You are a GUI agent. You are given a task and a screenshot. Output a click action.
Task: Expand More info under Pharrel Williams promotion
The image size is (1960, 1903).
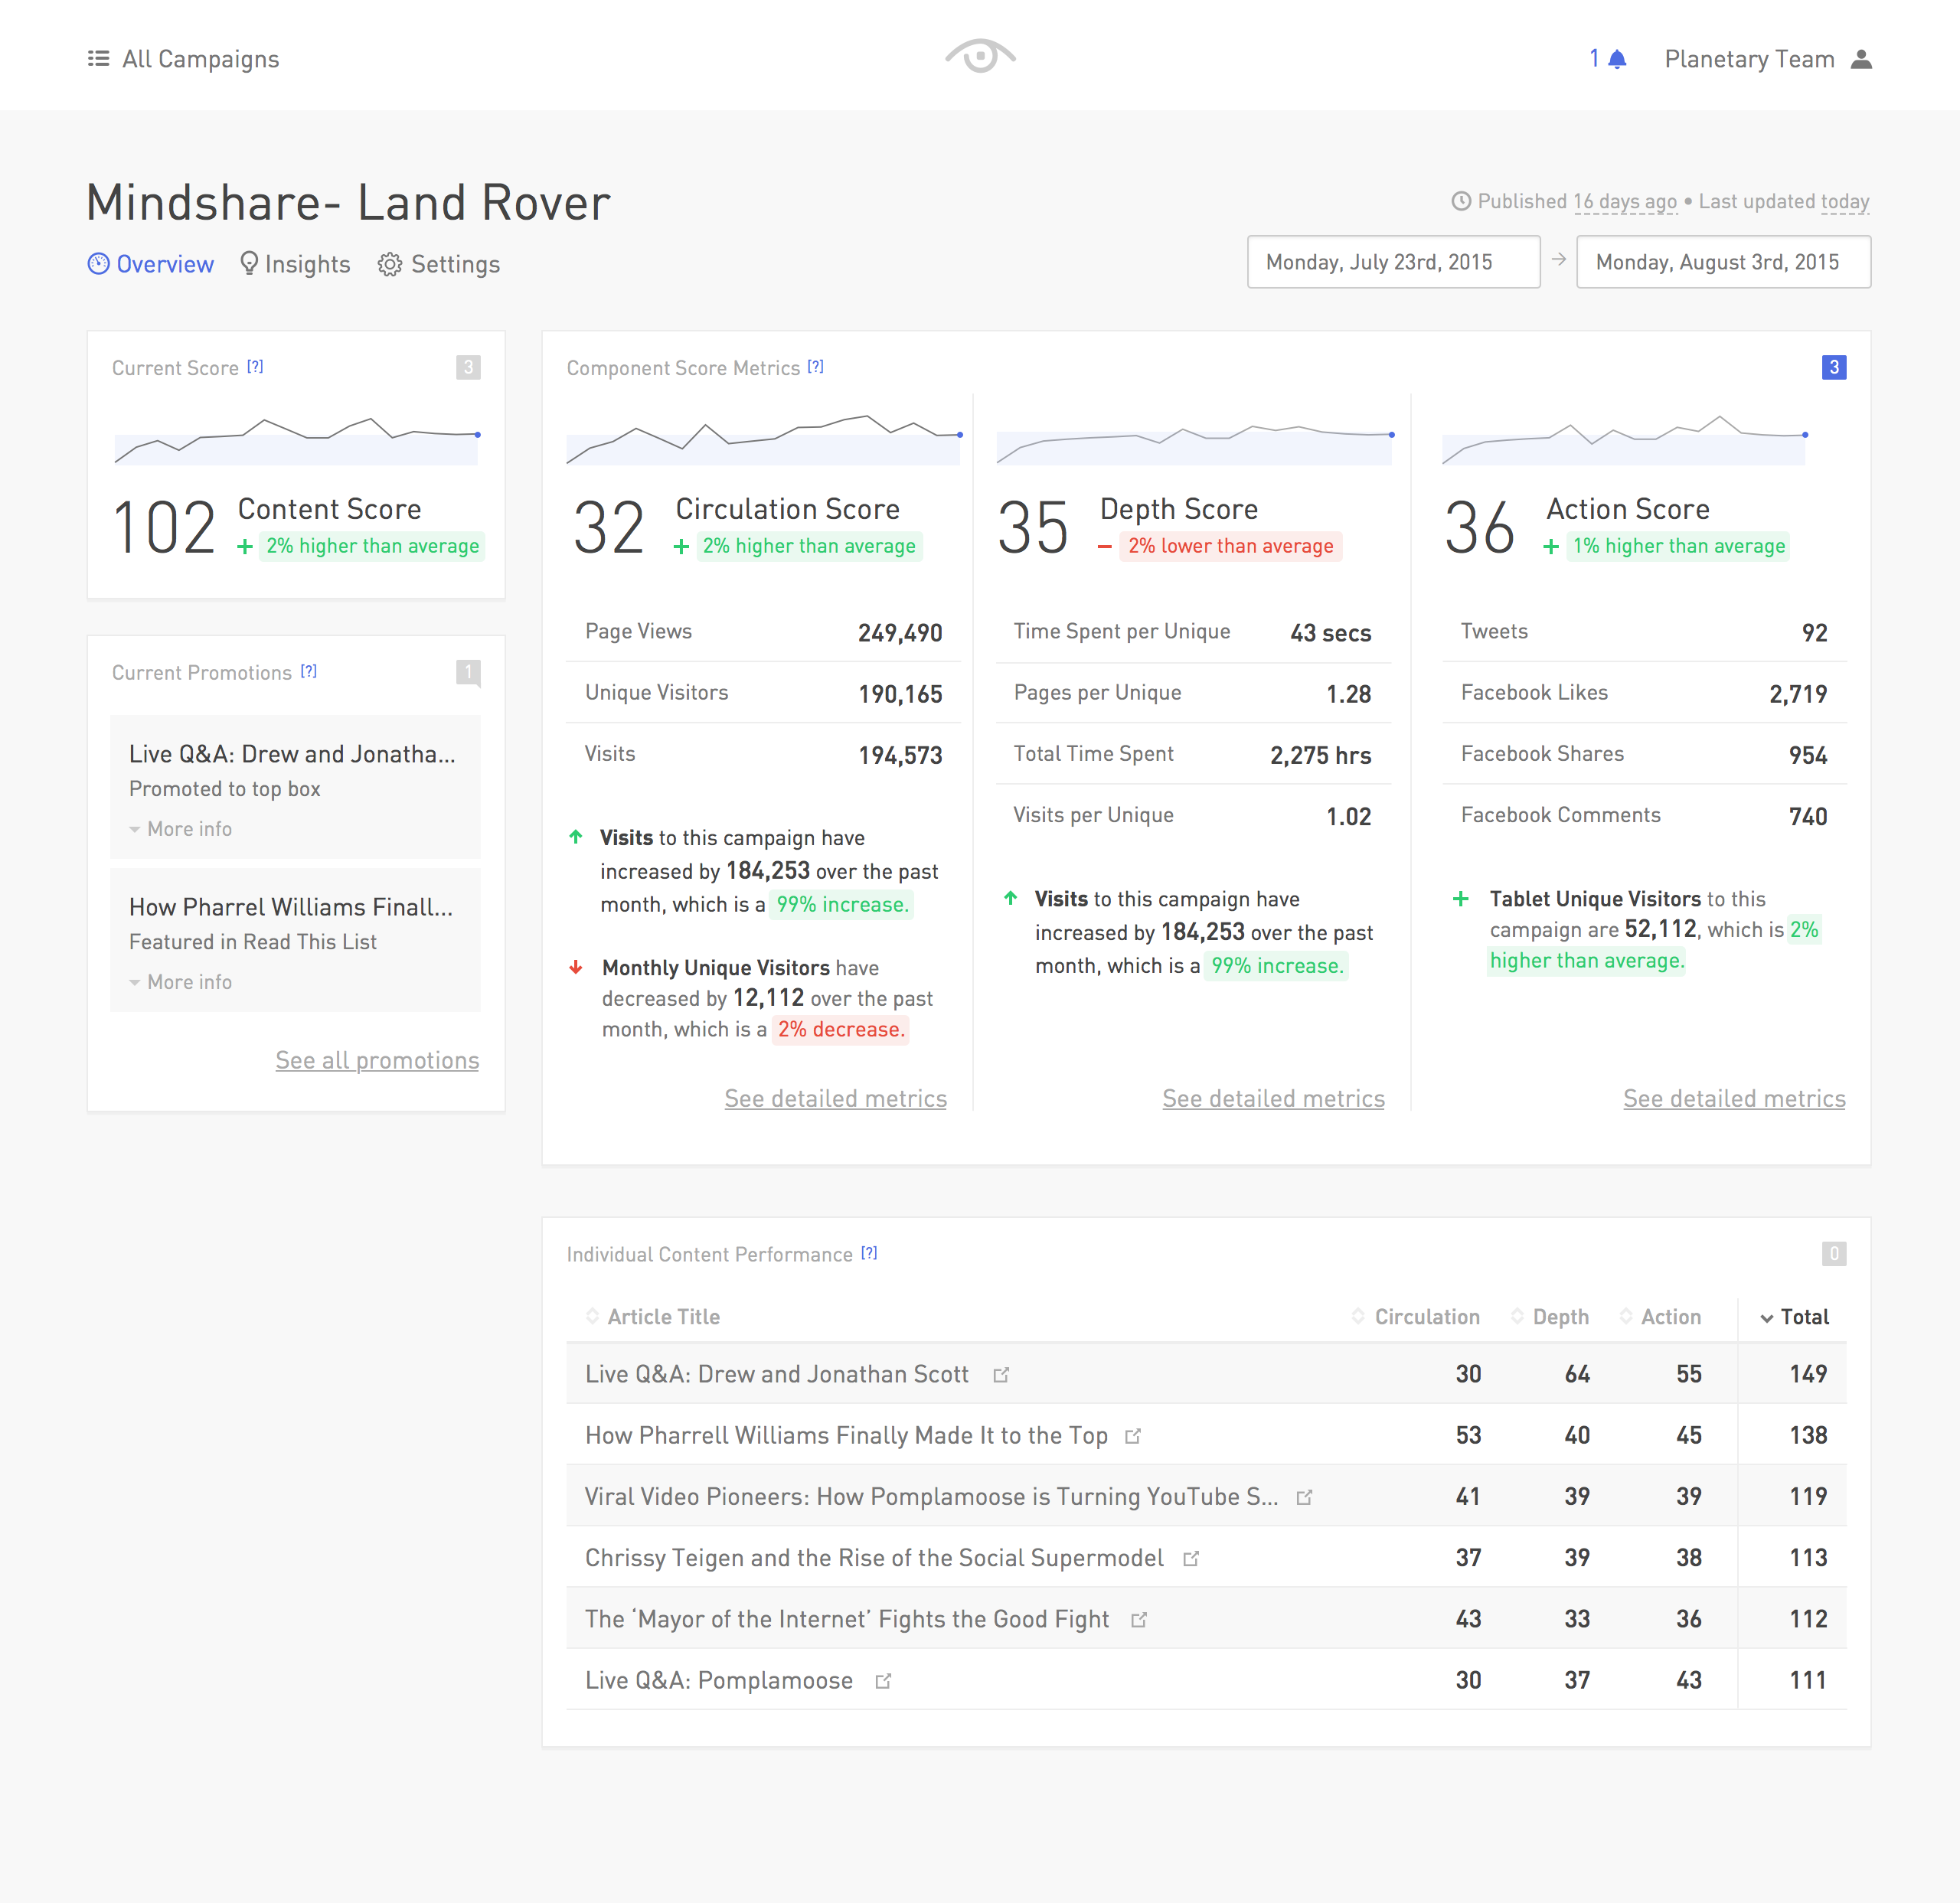click(x=181, y=982)
